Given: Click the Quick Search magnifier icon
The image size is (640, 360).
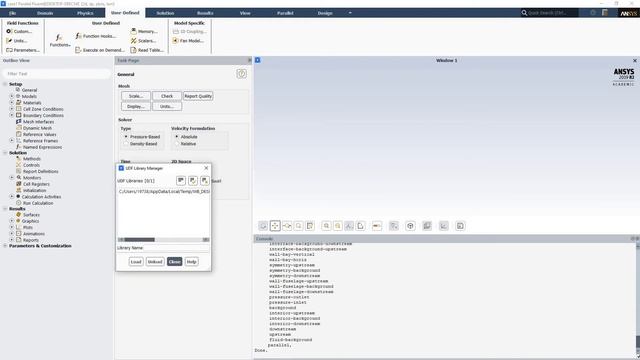Looking at the screenshot, I should click(x=524, y=13).
